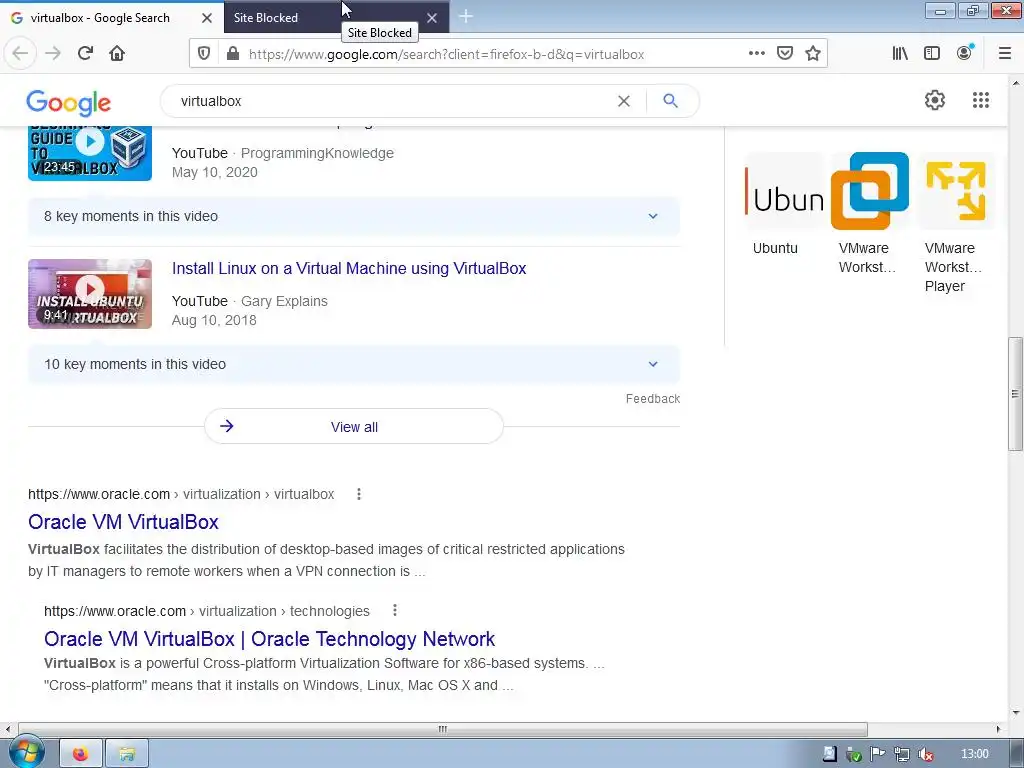Viewport: 1024px width, 768px height.
Task: Reload the current page
Action: 85,53
